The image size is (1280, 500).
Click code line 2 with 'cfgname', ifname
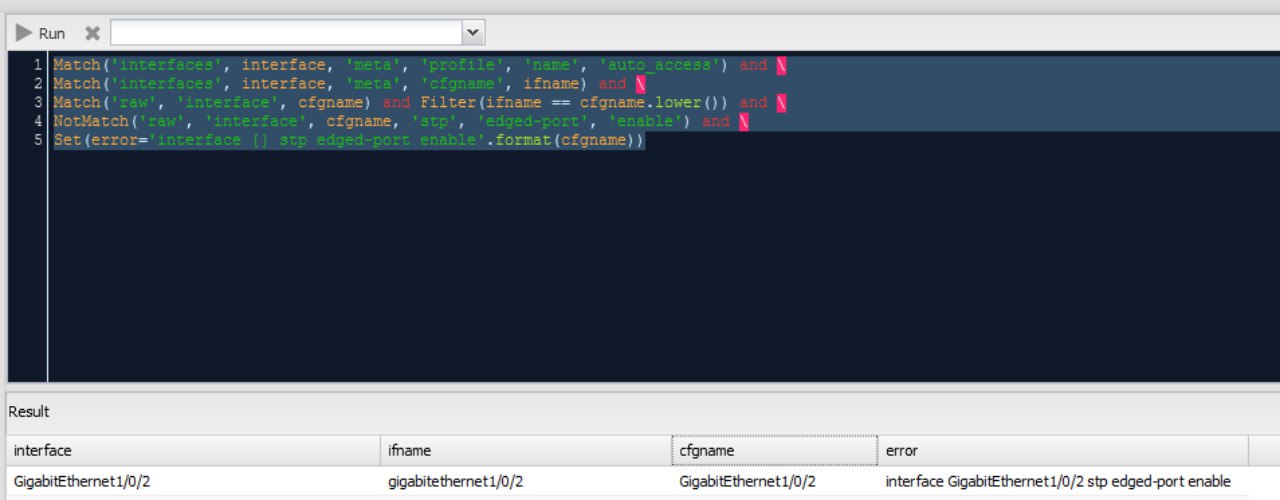pos(349,84)
